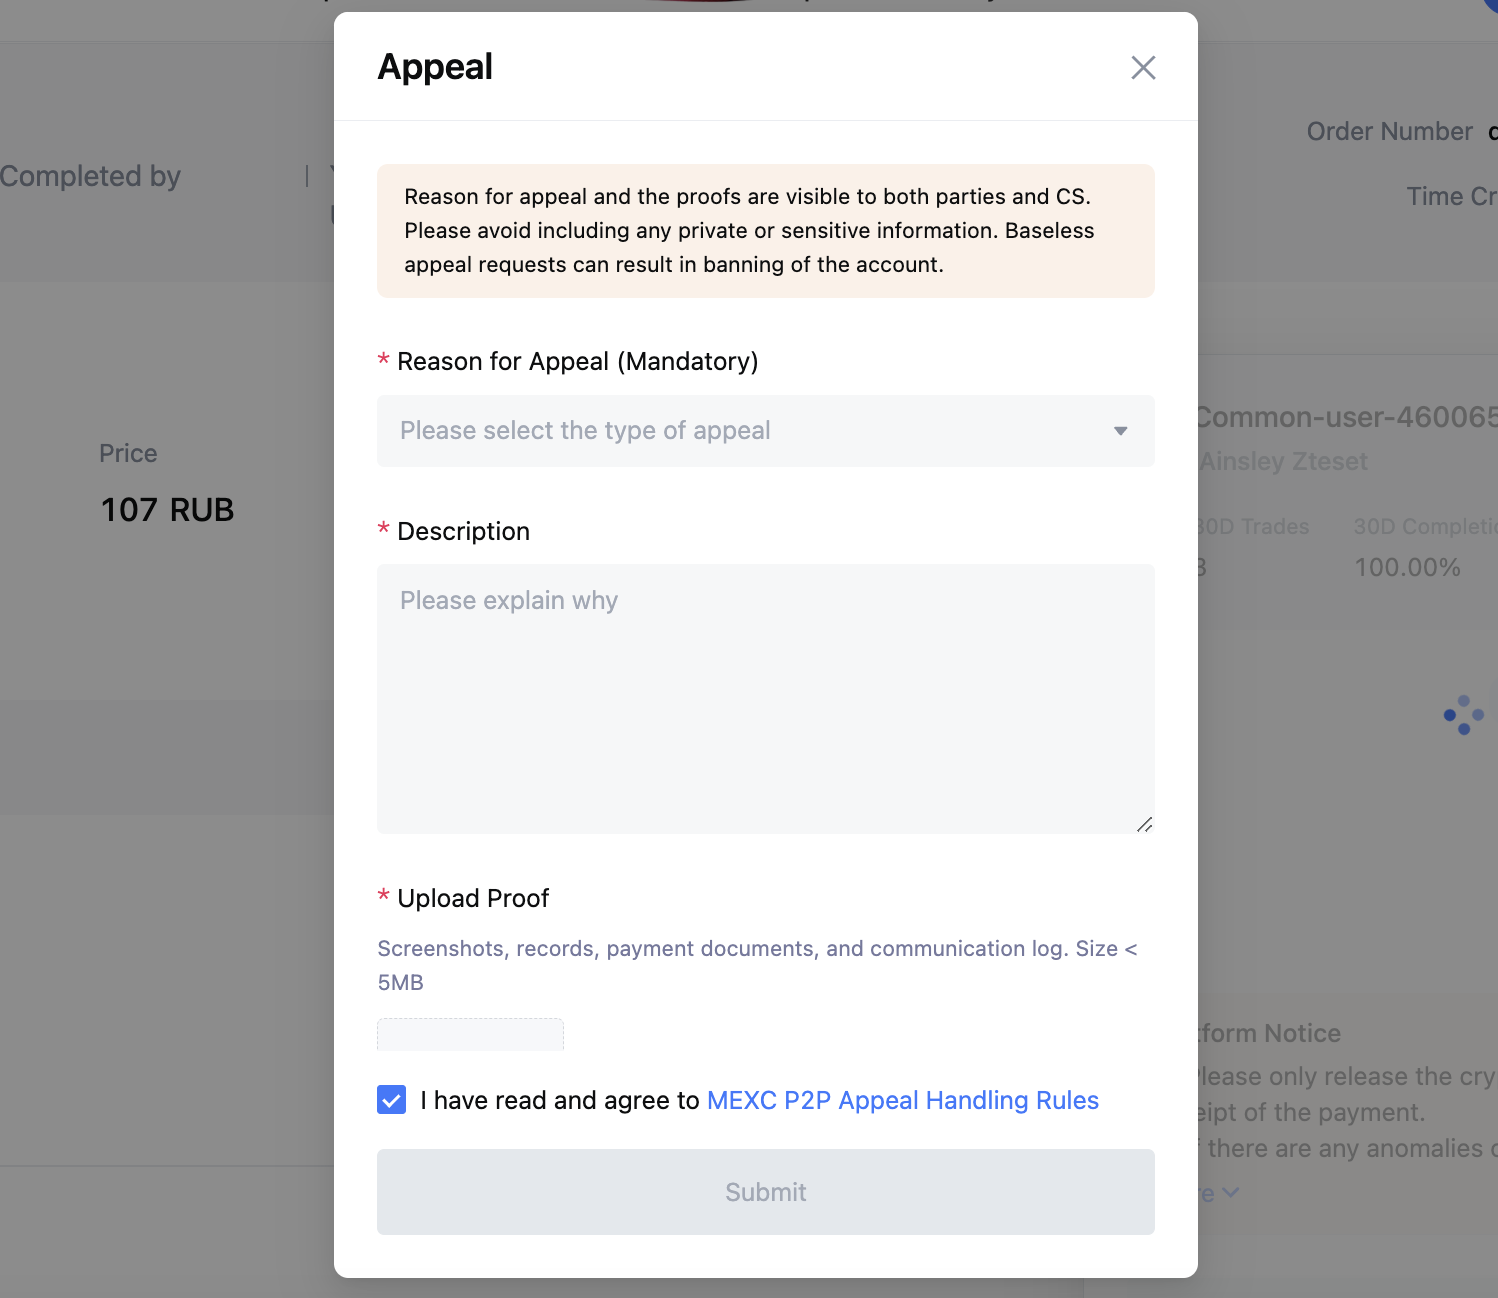Viewport: 1498px width, 1298px height.
Task: Click the dashed Upload Proof box
Action: pos(470,1034)
